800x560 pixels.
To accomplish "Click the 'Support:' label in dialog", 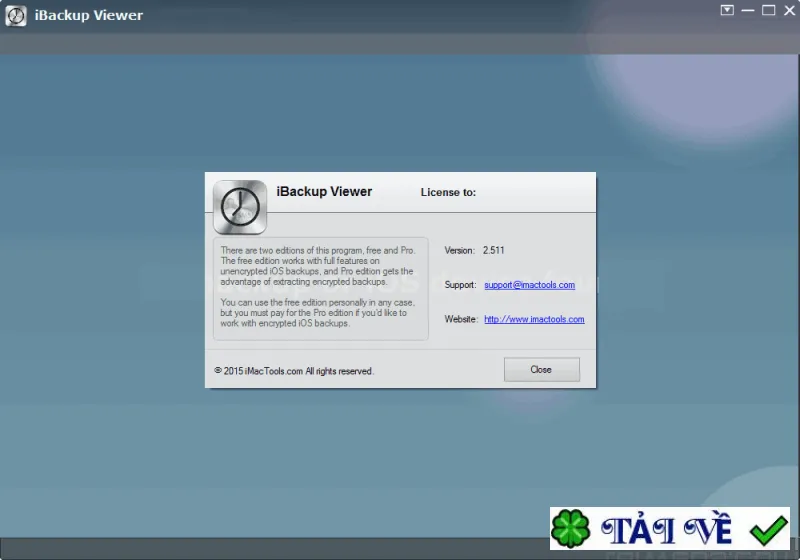I will [x=460, y=285].
